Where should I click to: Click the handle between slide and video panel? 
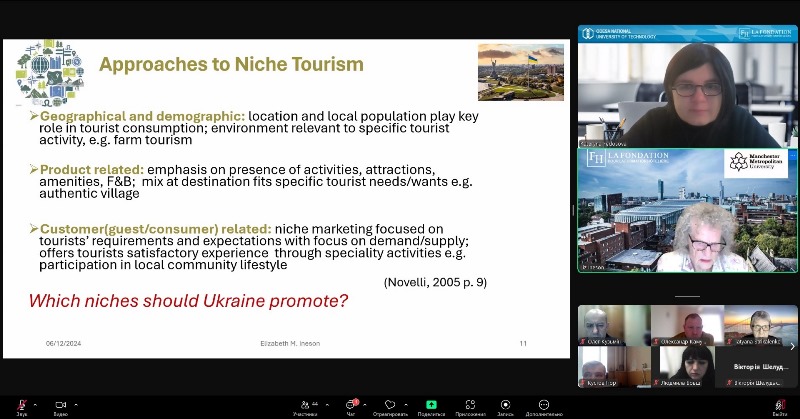(x=573, y=210)
